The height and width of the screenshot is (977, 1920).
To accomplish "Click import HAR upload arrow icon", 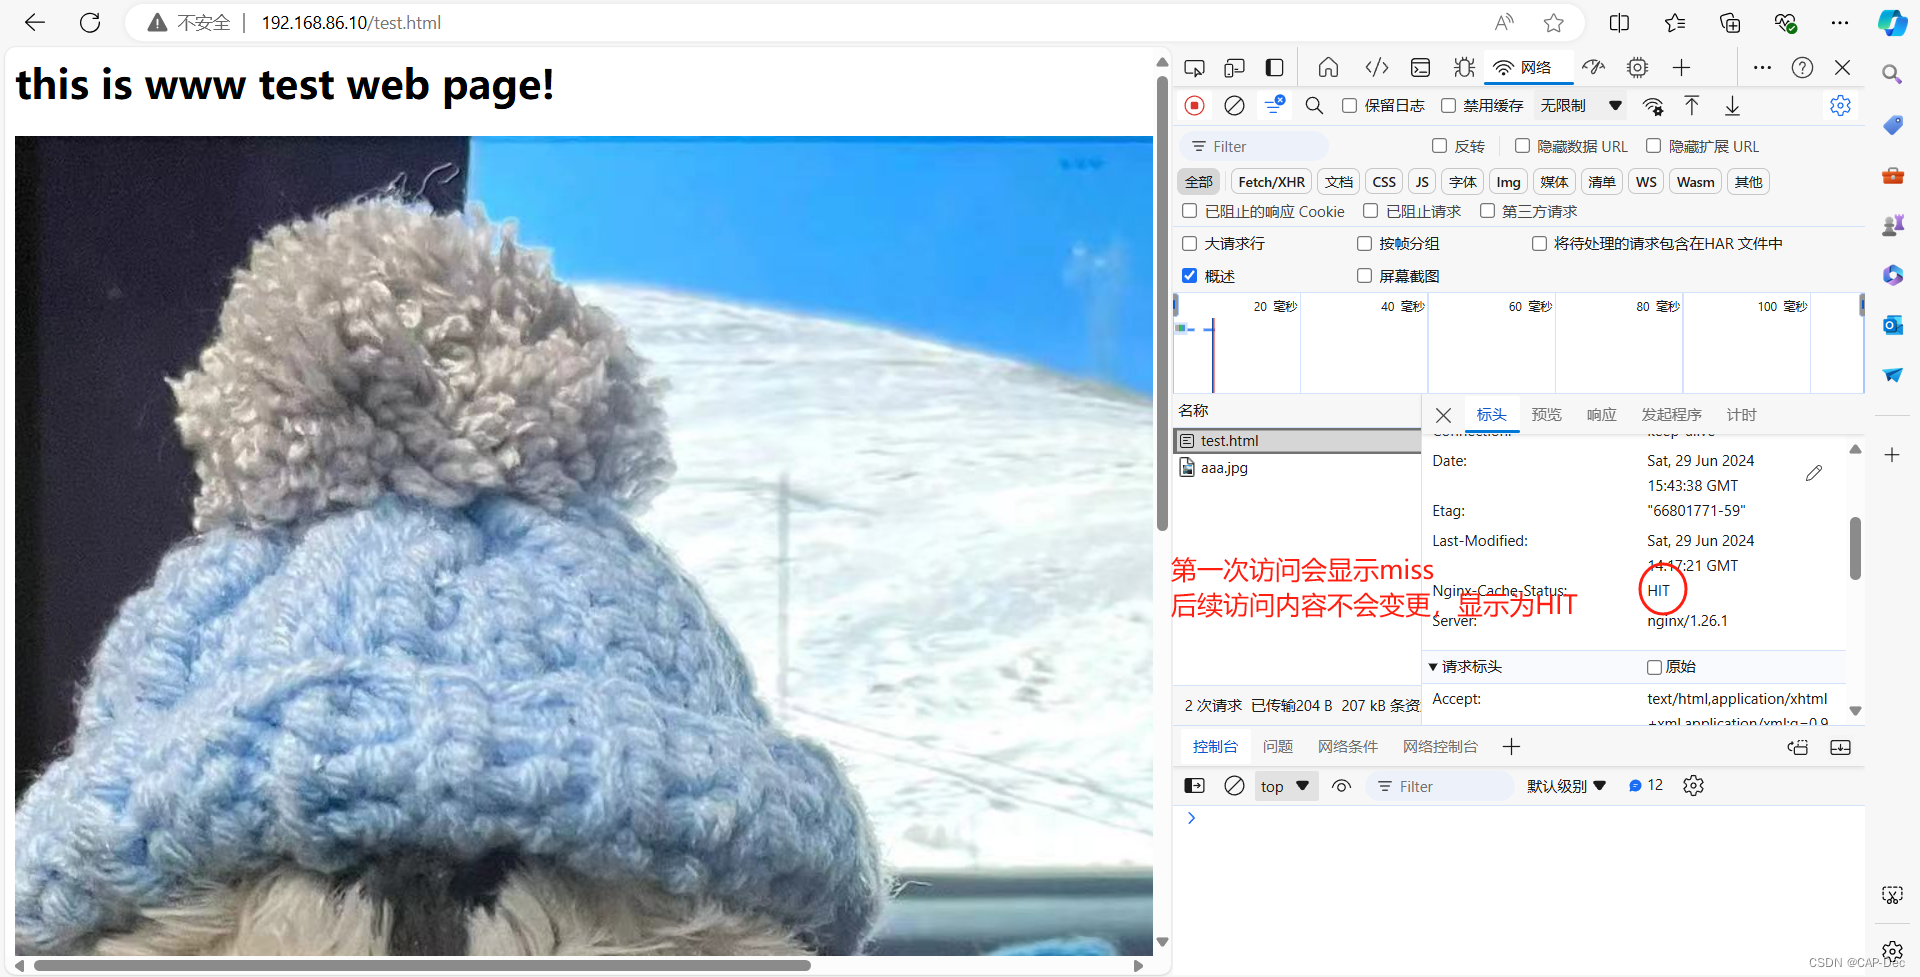I will click(x=1692, y=105).
